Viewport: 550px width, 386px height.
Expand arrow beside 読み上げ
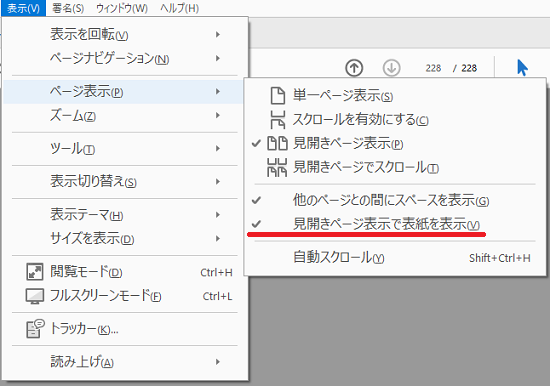tap(218, 362)
